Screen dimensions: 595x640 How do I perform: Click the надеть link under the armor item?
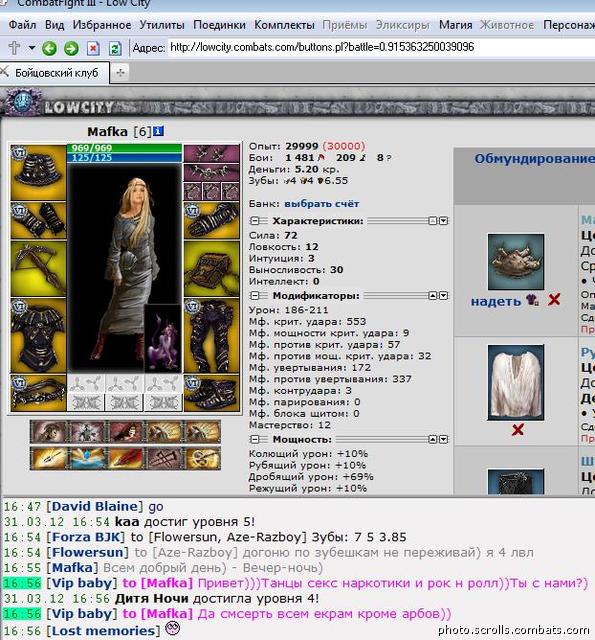click(x=496, y=301)
